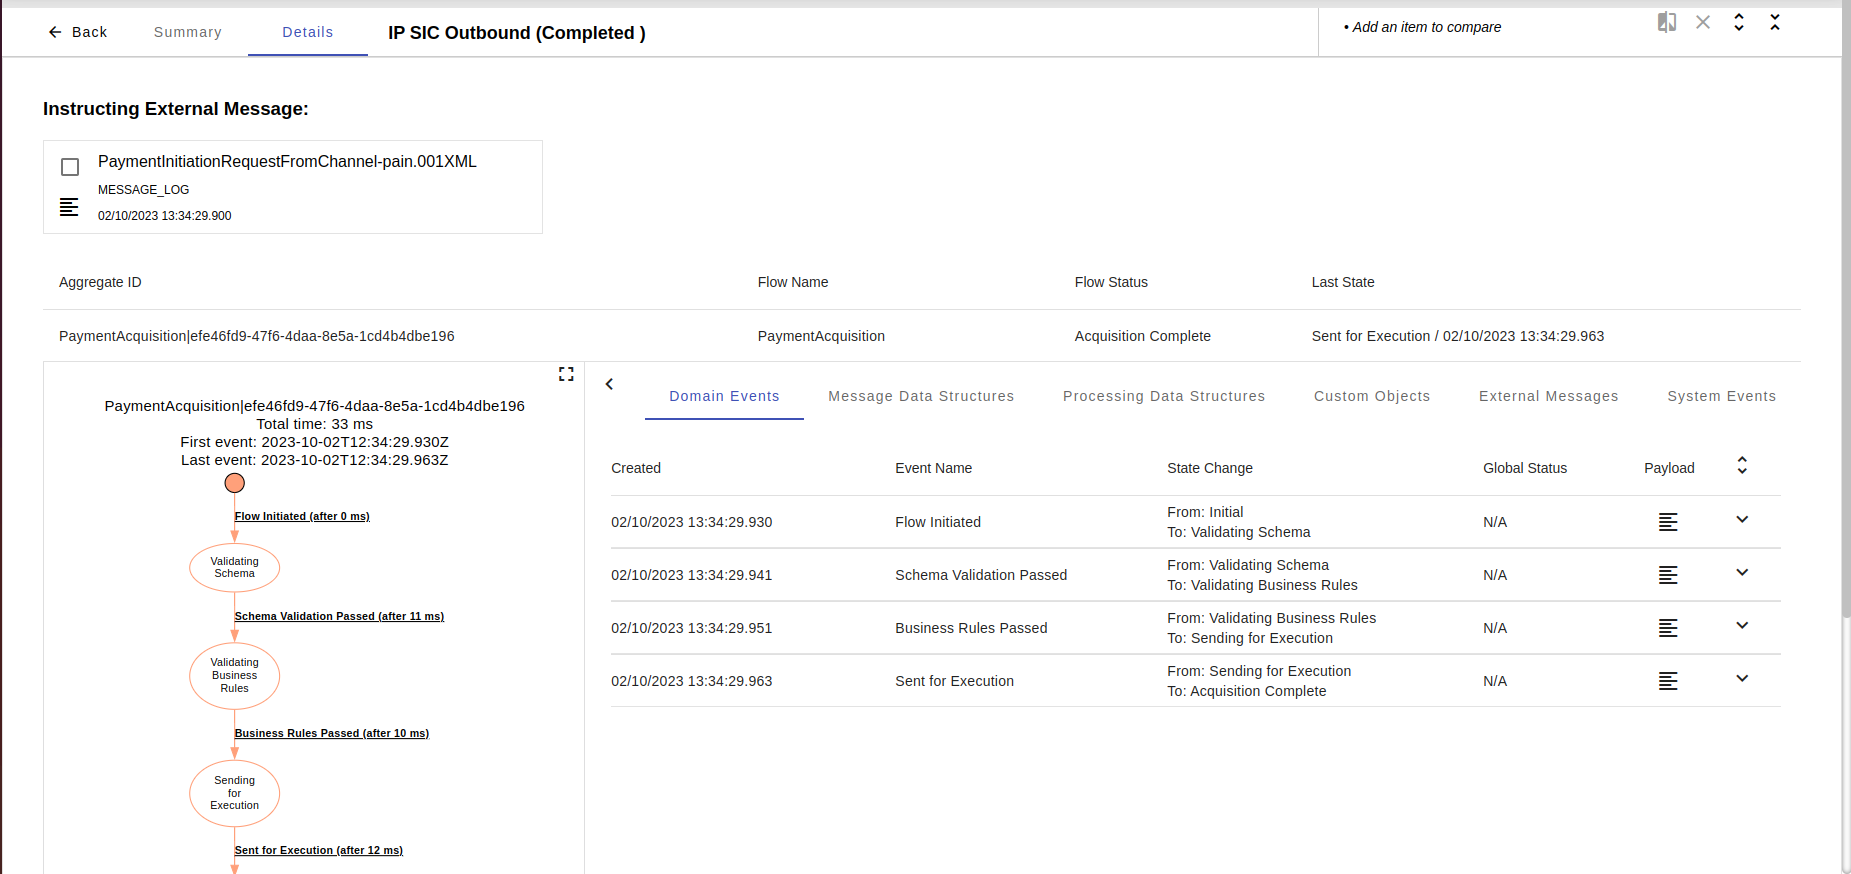Click the Event Name column header
Viewport: 1851px width, 874px height.
(934, 468)
